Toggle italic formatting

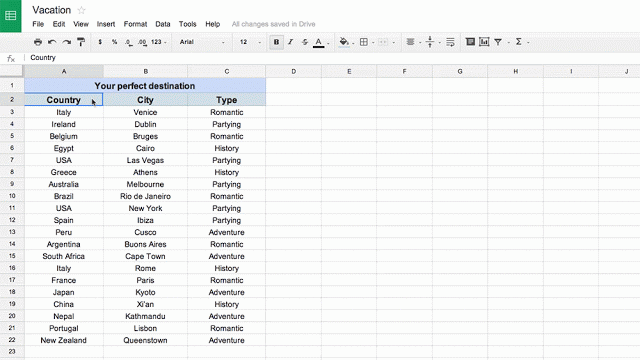[290, 42]
